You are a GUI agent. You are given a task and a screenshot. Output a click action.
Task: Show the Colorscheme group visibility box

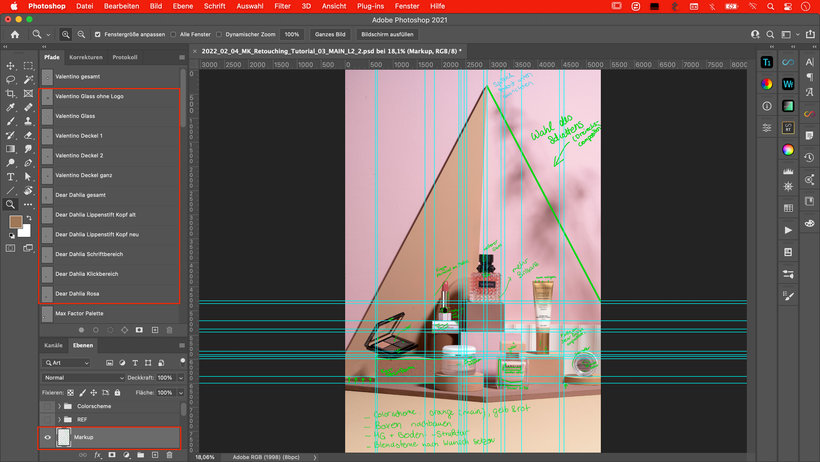click(48, 406)
